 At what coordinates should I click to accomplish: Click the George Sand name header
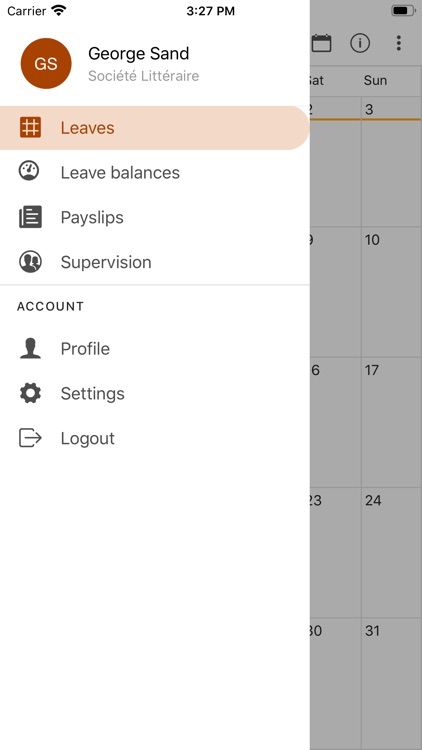[x=139, y=53]
